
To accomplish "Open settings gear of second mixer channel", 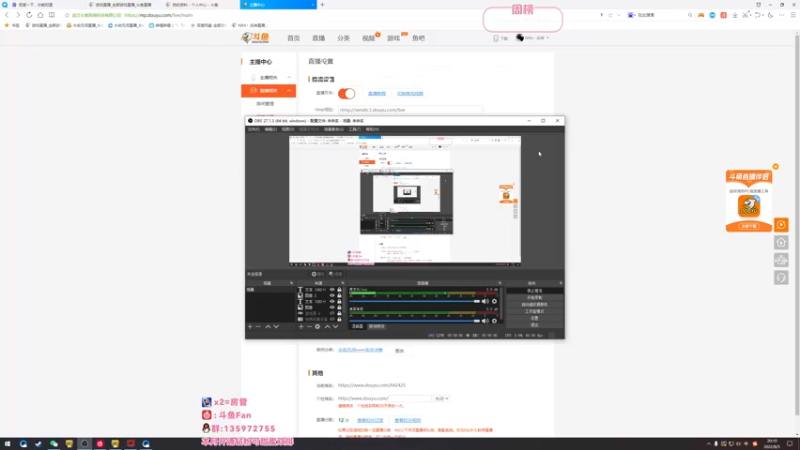I will [x=494, y=321].
